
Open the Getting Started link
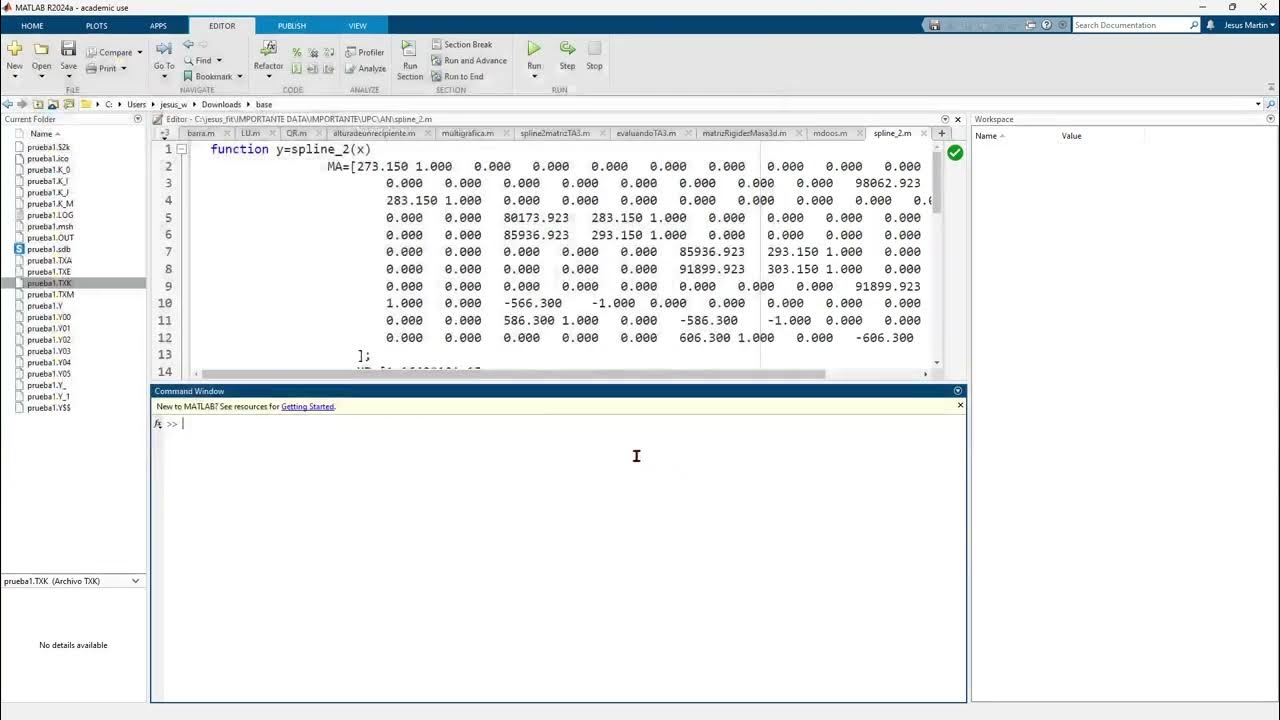(308, 407)
